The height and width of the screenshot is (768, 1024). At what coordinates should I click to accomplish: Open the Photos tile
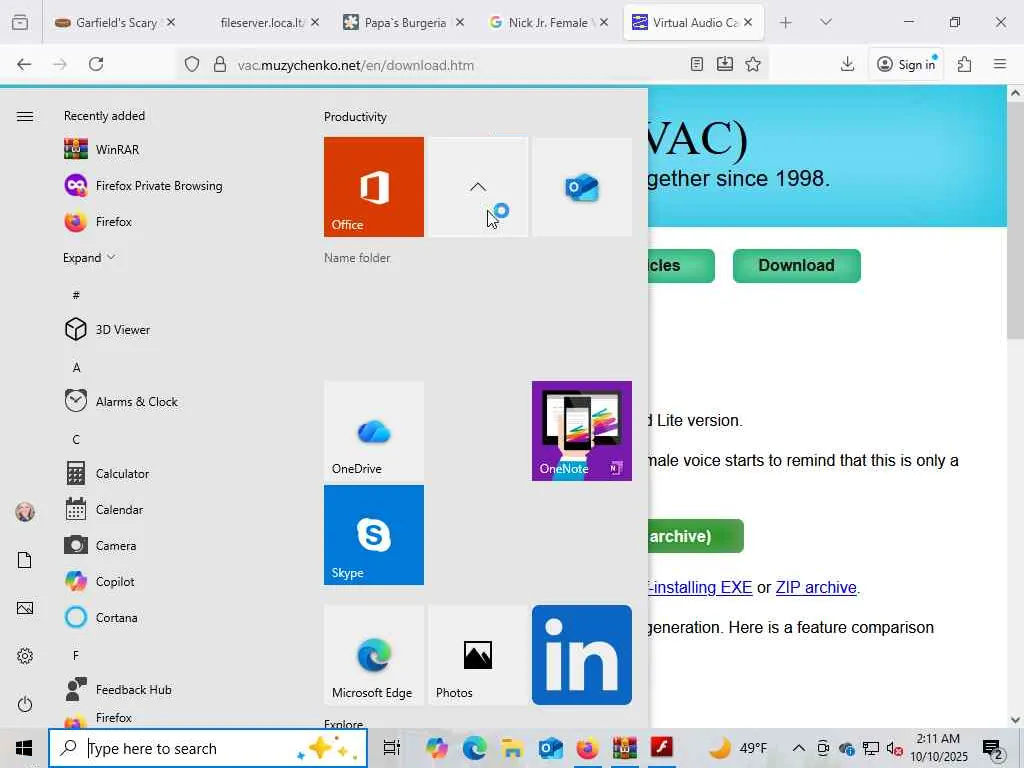[x=478, y=655]
